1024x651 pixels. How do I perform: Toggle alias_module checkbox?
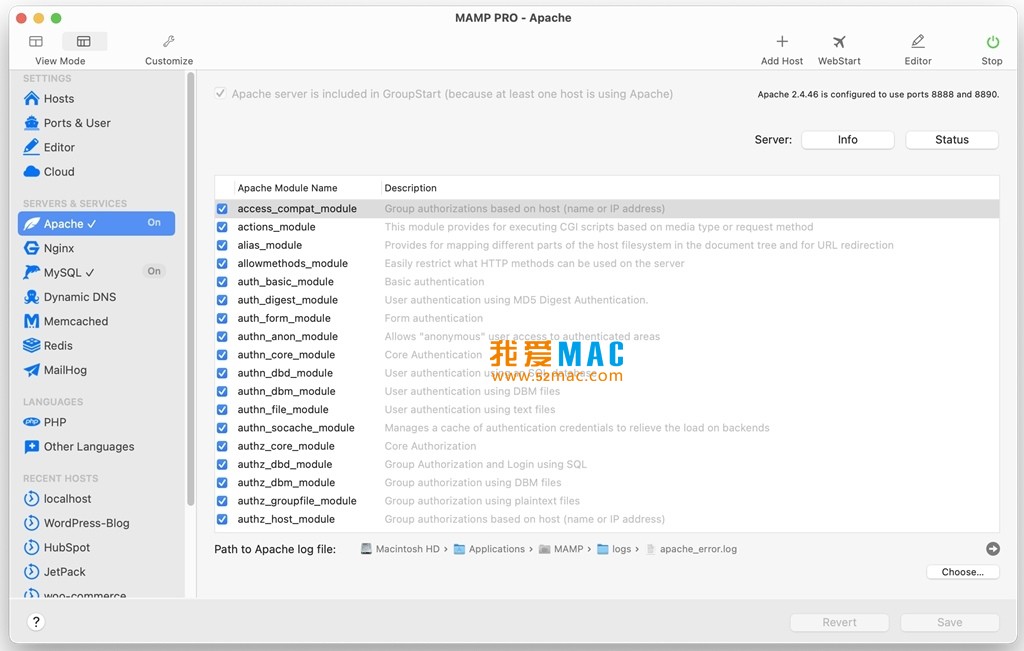coord(222,246)
